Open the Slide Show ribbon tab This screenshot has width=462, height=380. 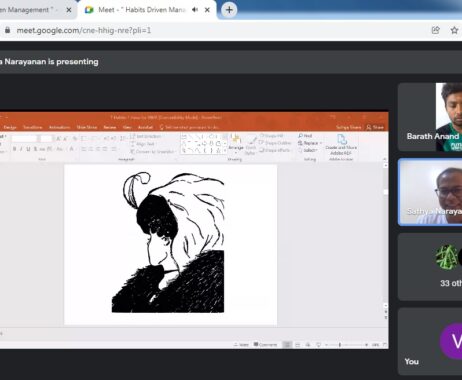coord(87,127)
